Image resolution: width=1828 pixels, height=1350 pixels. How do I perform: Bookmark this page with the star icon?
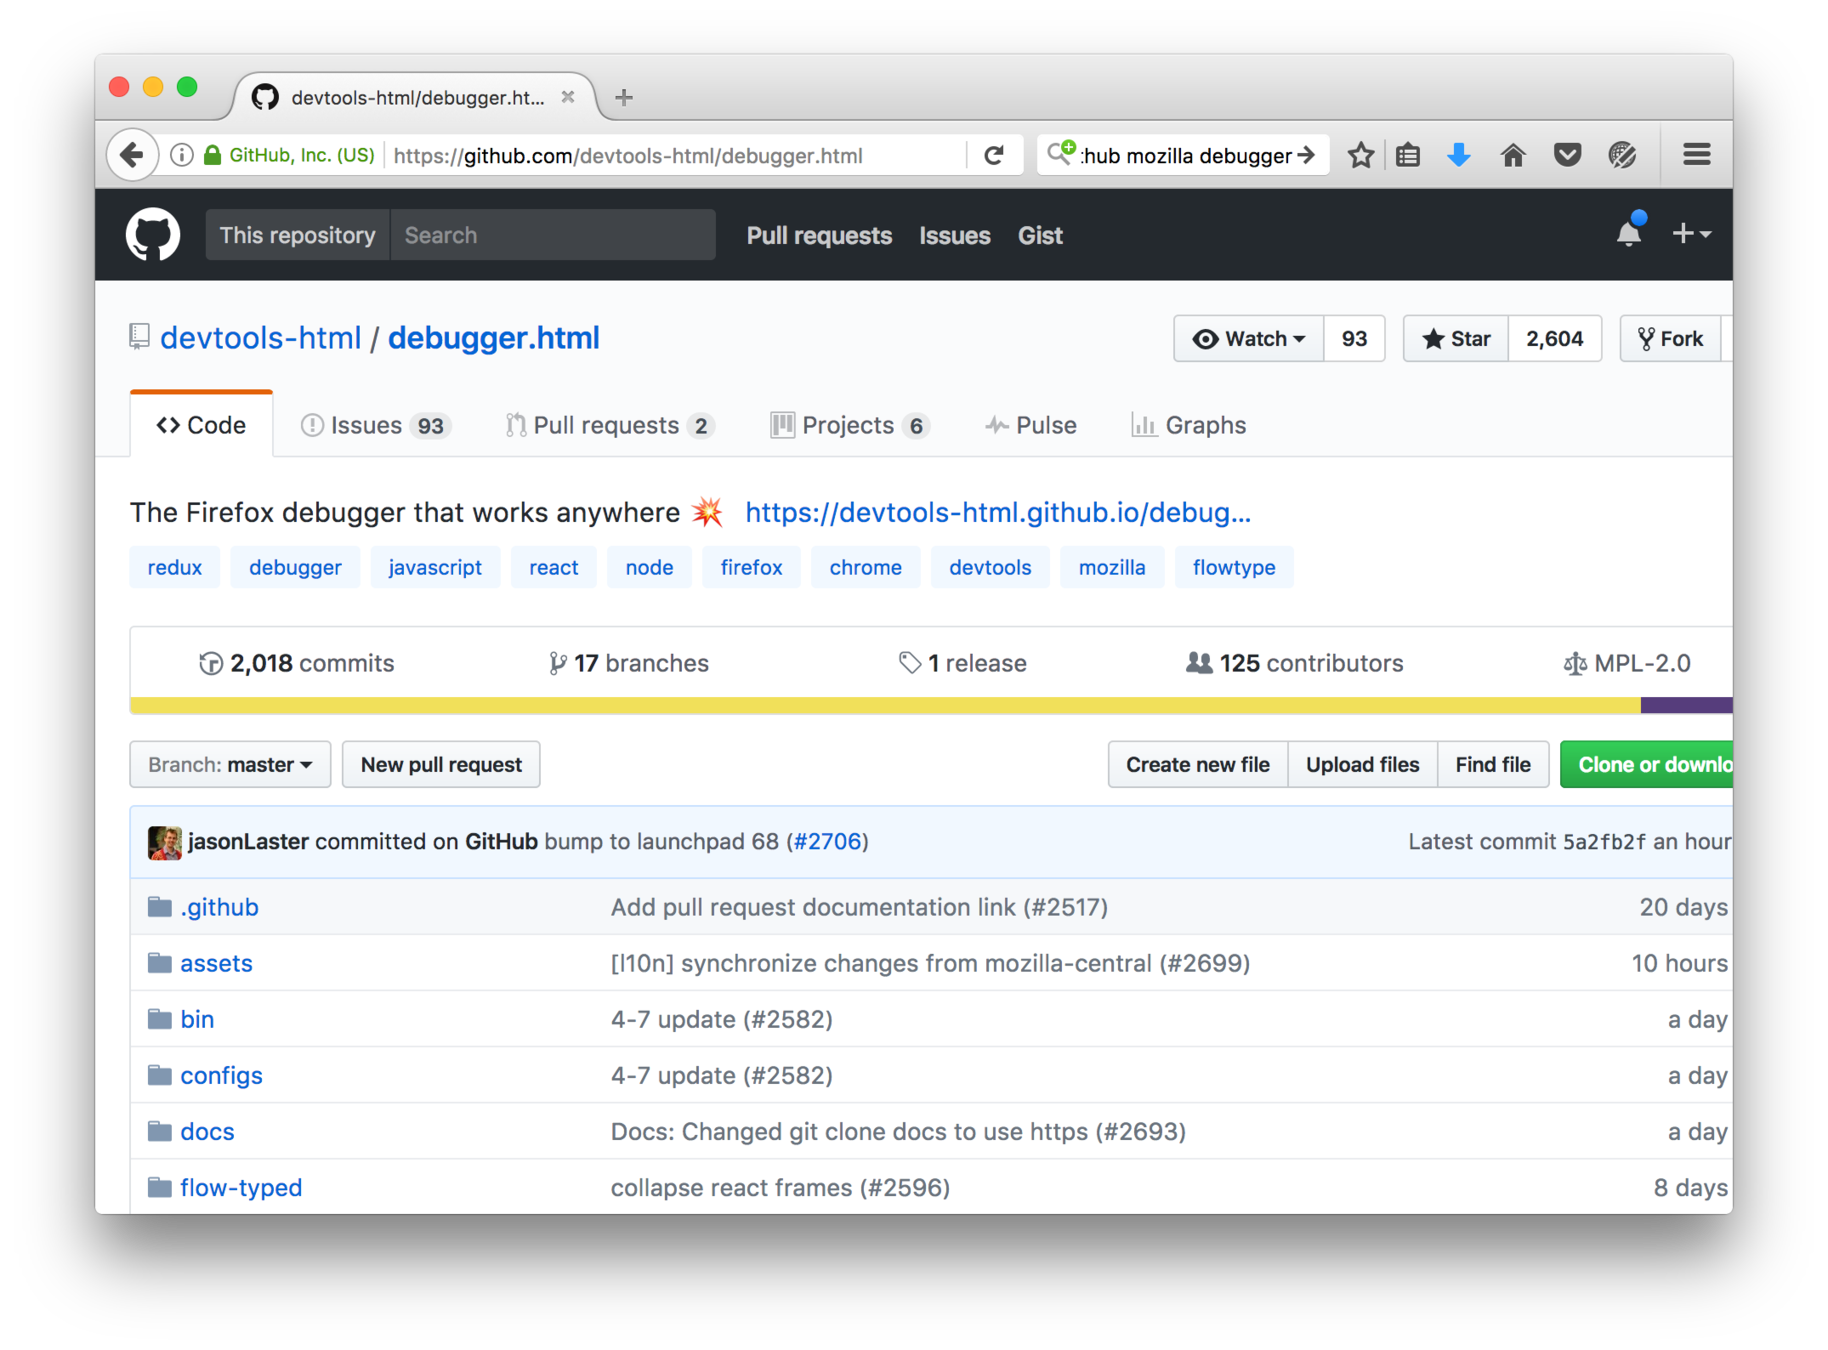pyautogui.click(x=1360, y=155)
